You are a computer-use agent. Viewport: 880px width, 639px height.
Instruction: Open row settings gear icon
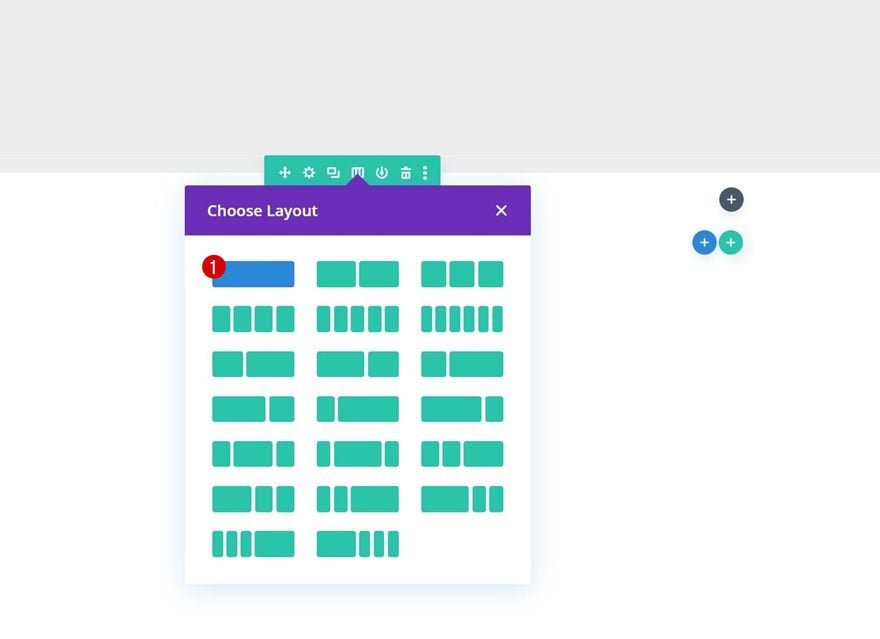(309, 173)
